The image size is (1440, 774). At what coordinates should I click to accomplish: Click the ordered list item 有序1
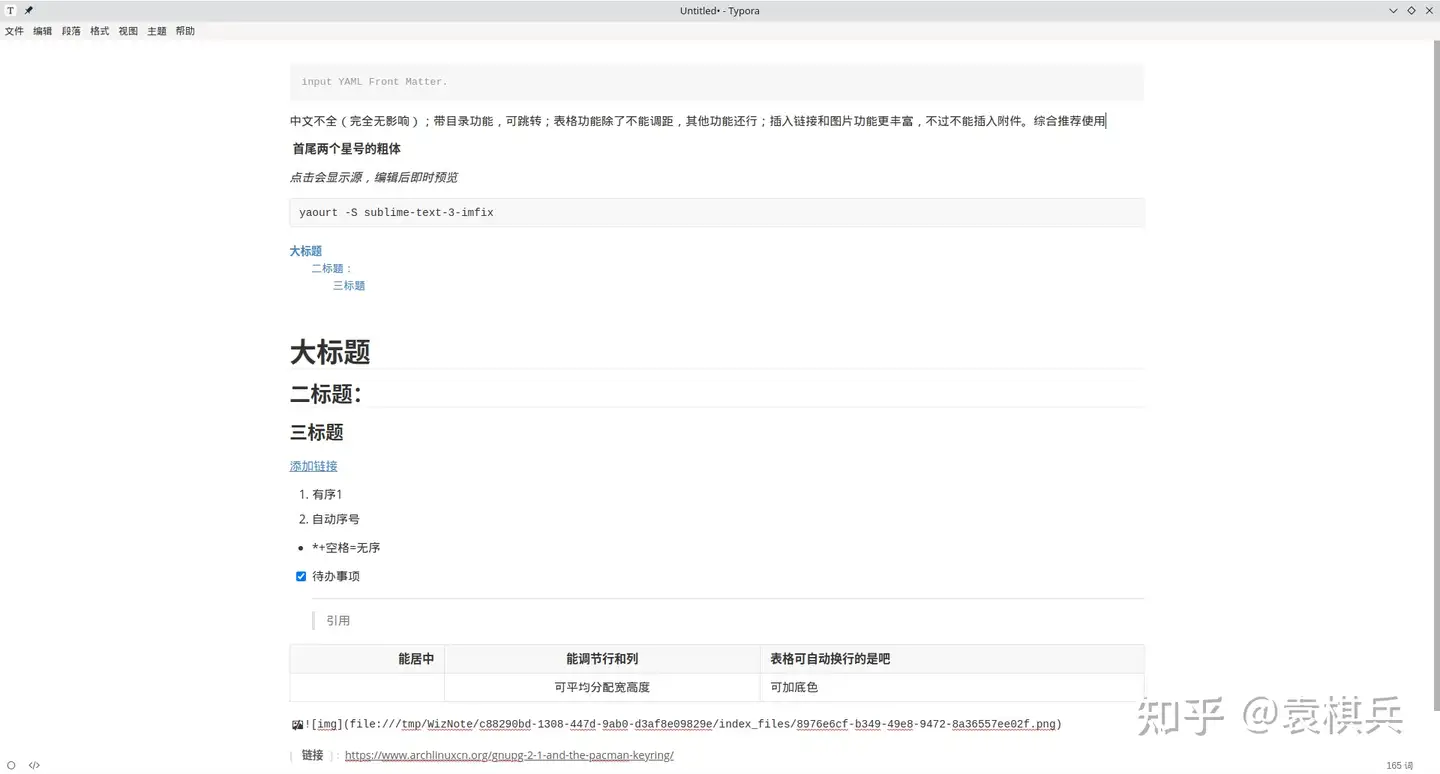[x=327, y=494]
